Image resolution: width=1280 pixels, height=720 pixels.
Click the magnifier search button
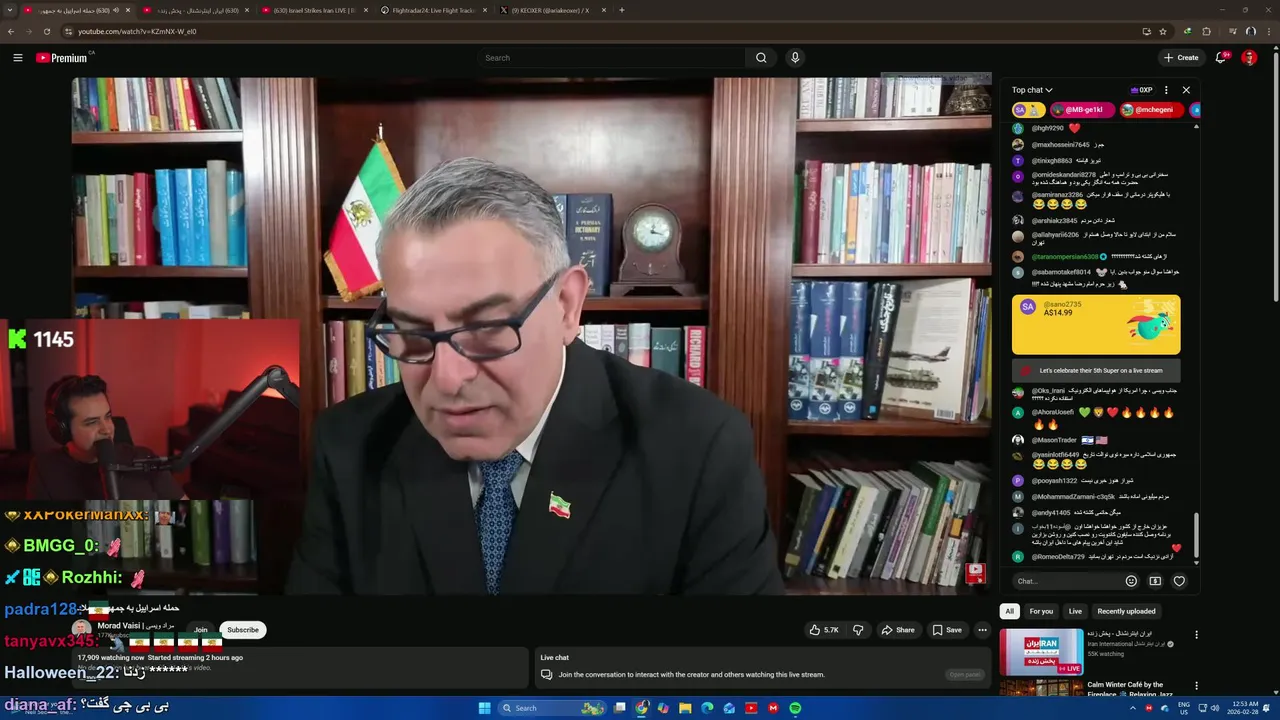(761, 58)
